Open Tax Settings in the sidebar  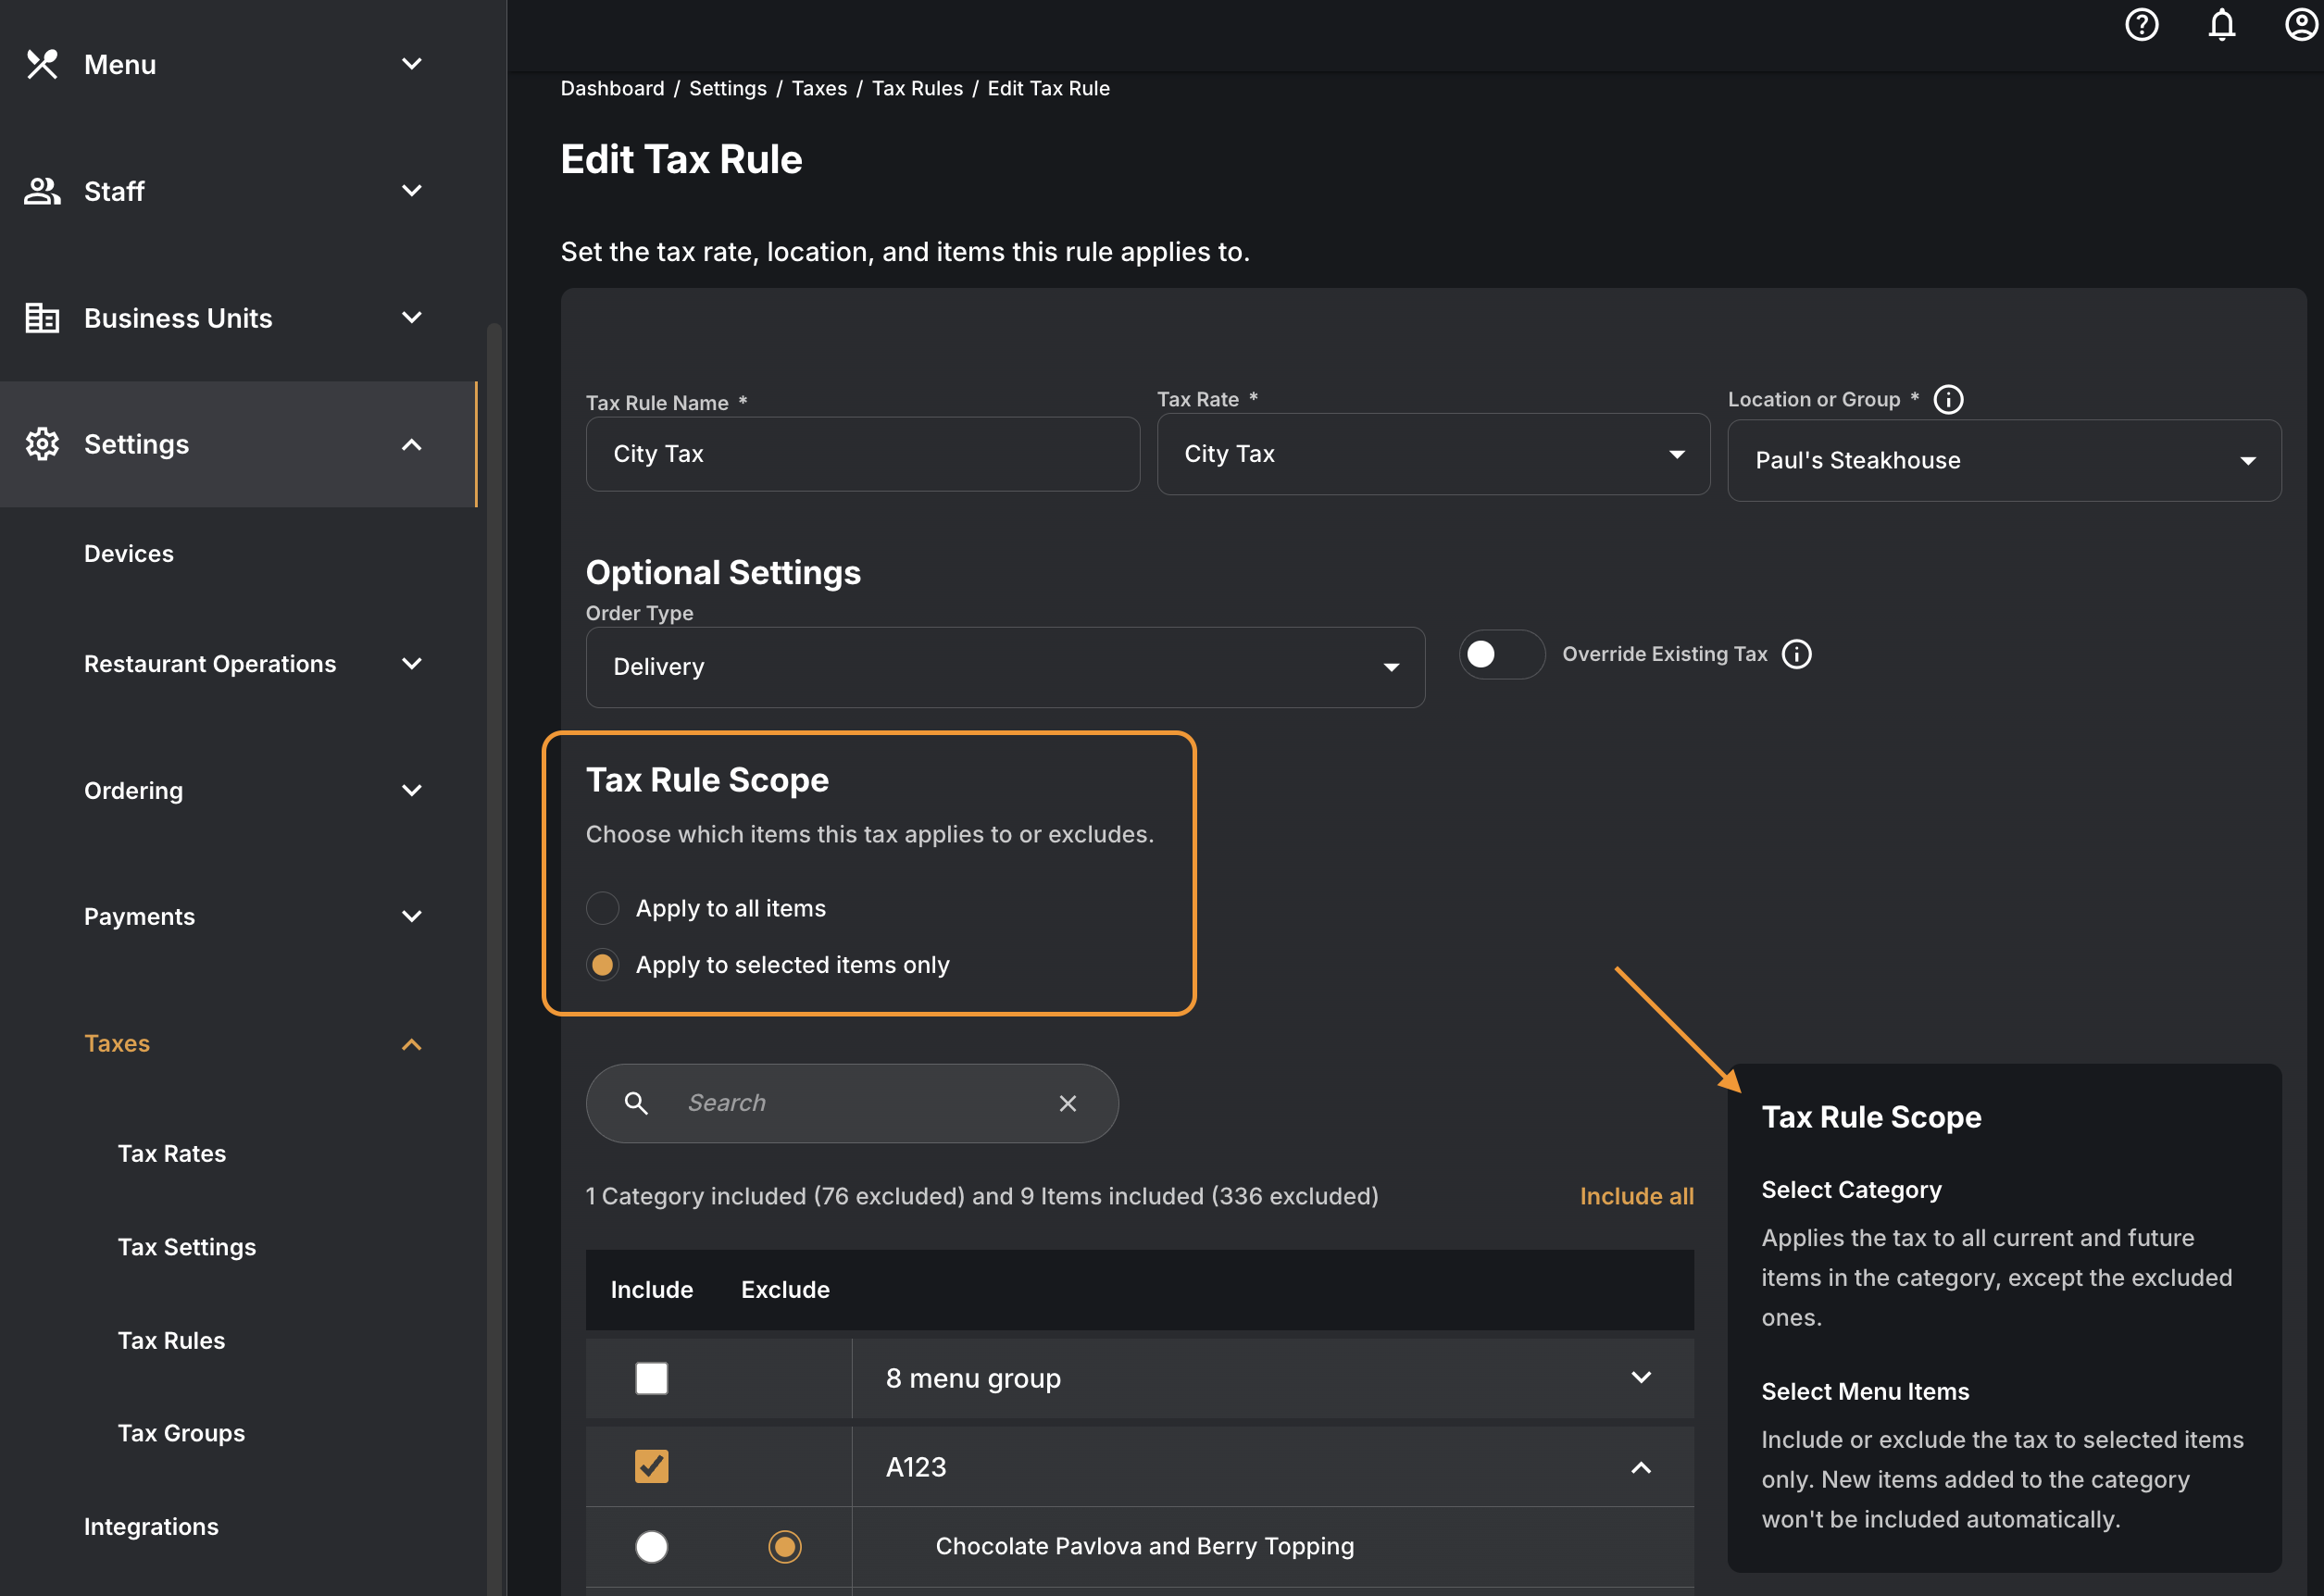pyautogui.click(x=187, y=1247)
